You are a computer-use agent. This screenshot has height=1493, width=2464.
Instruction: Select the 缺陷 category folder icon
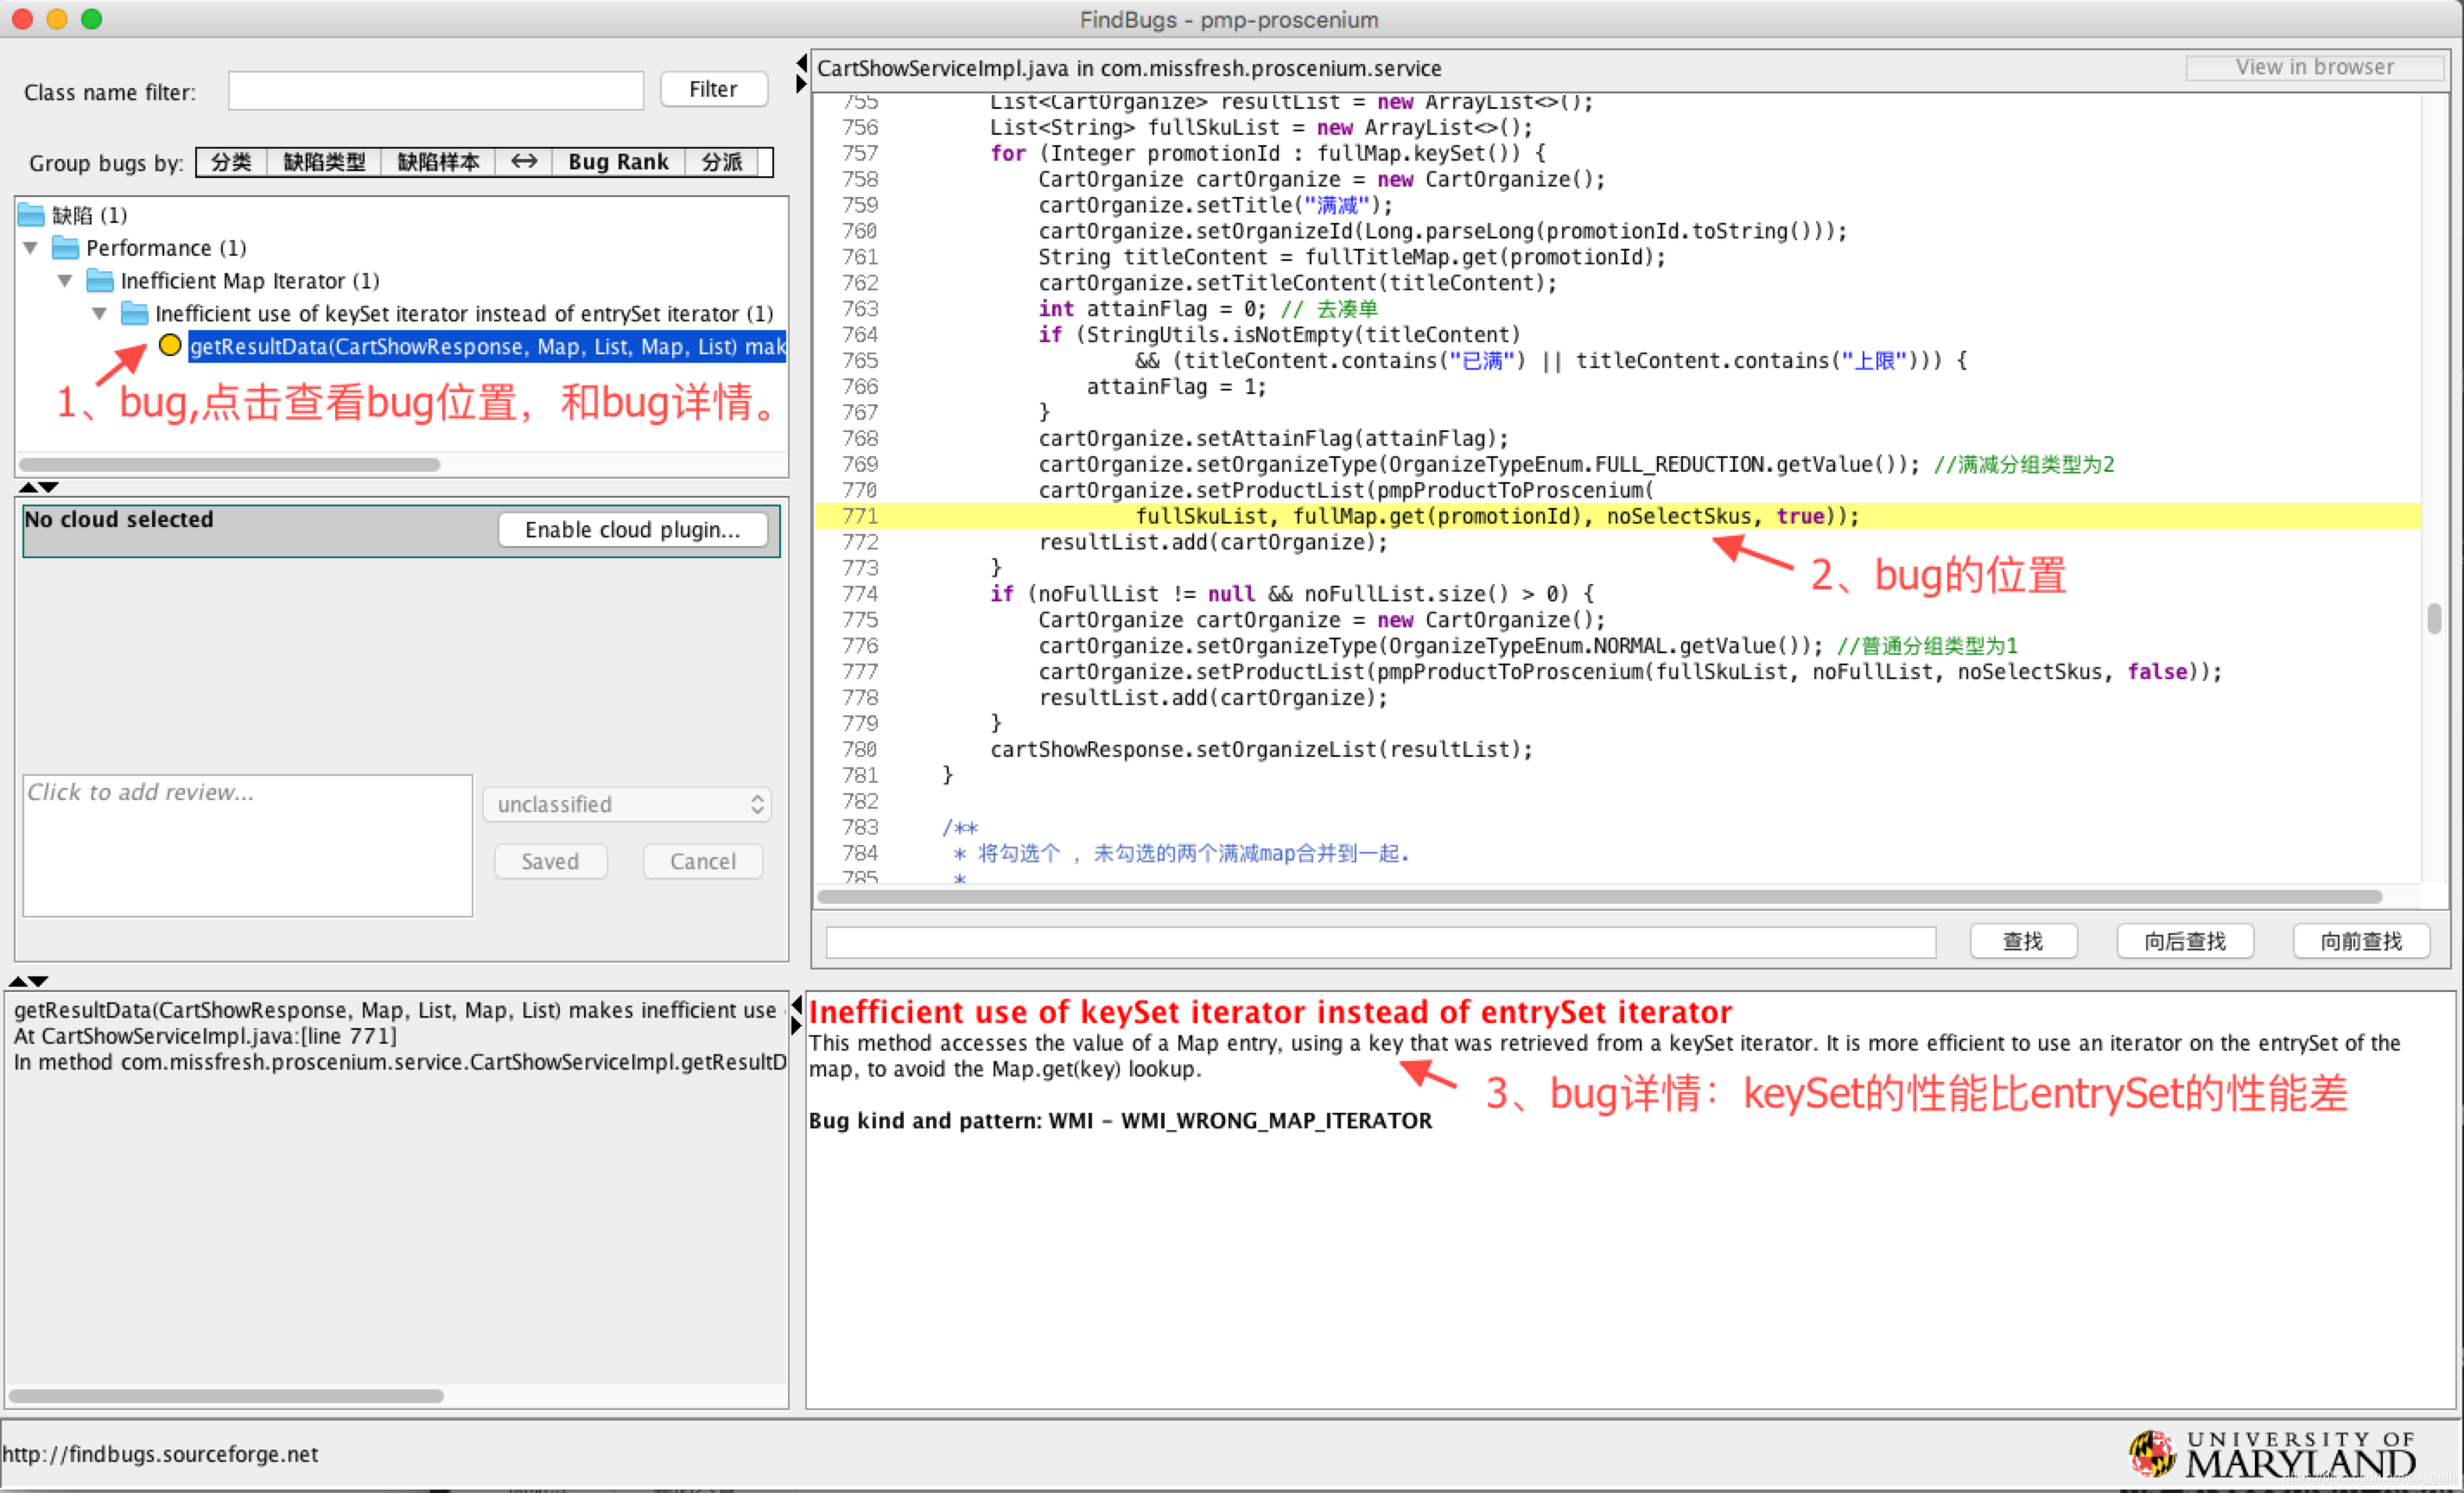(35, 215)
